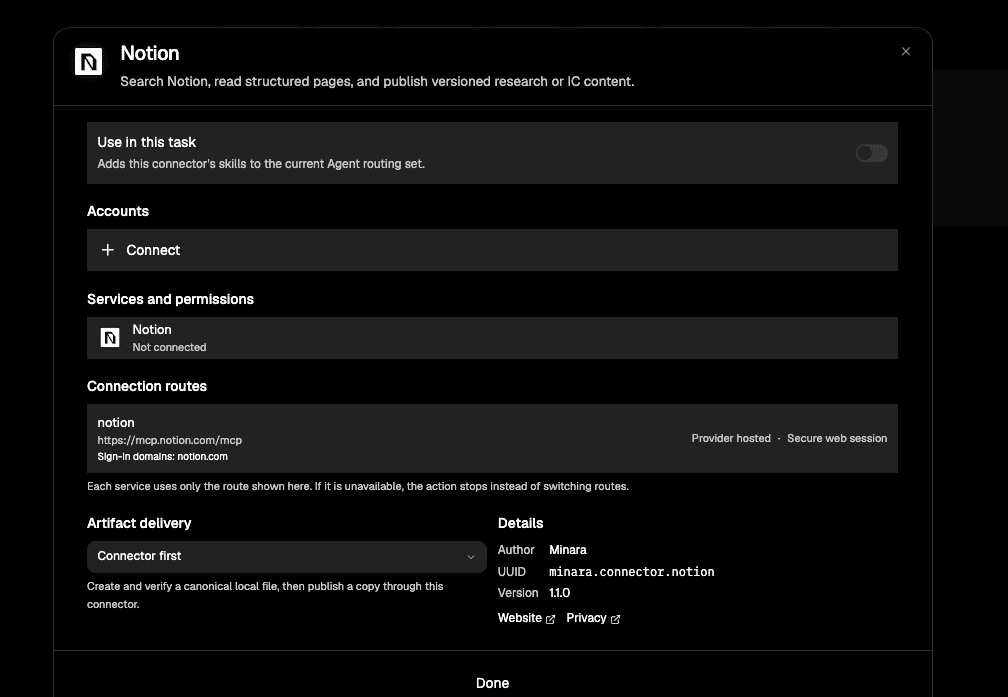Click the Accounts section heading
This screenshot has width=1008, height=697.
pos(118,211)
